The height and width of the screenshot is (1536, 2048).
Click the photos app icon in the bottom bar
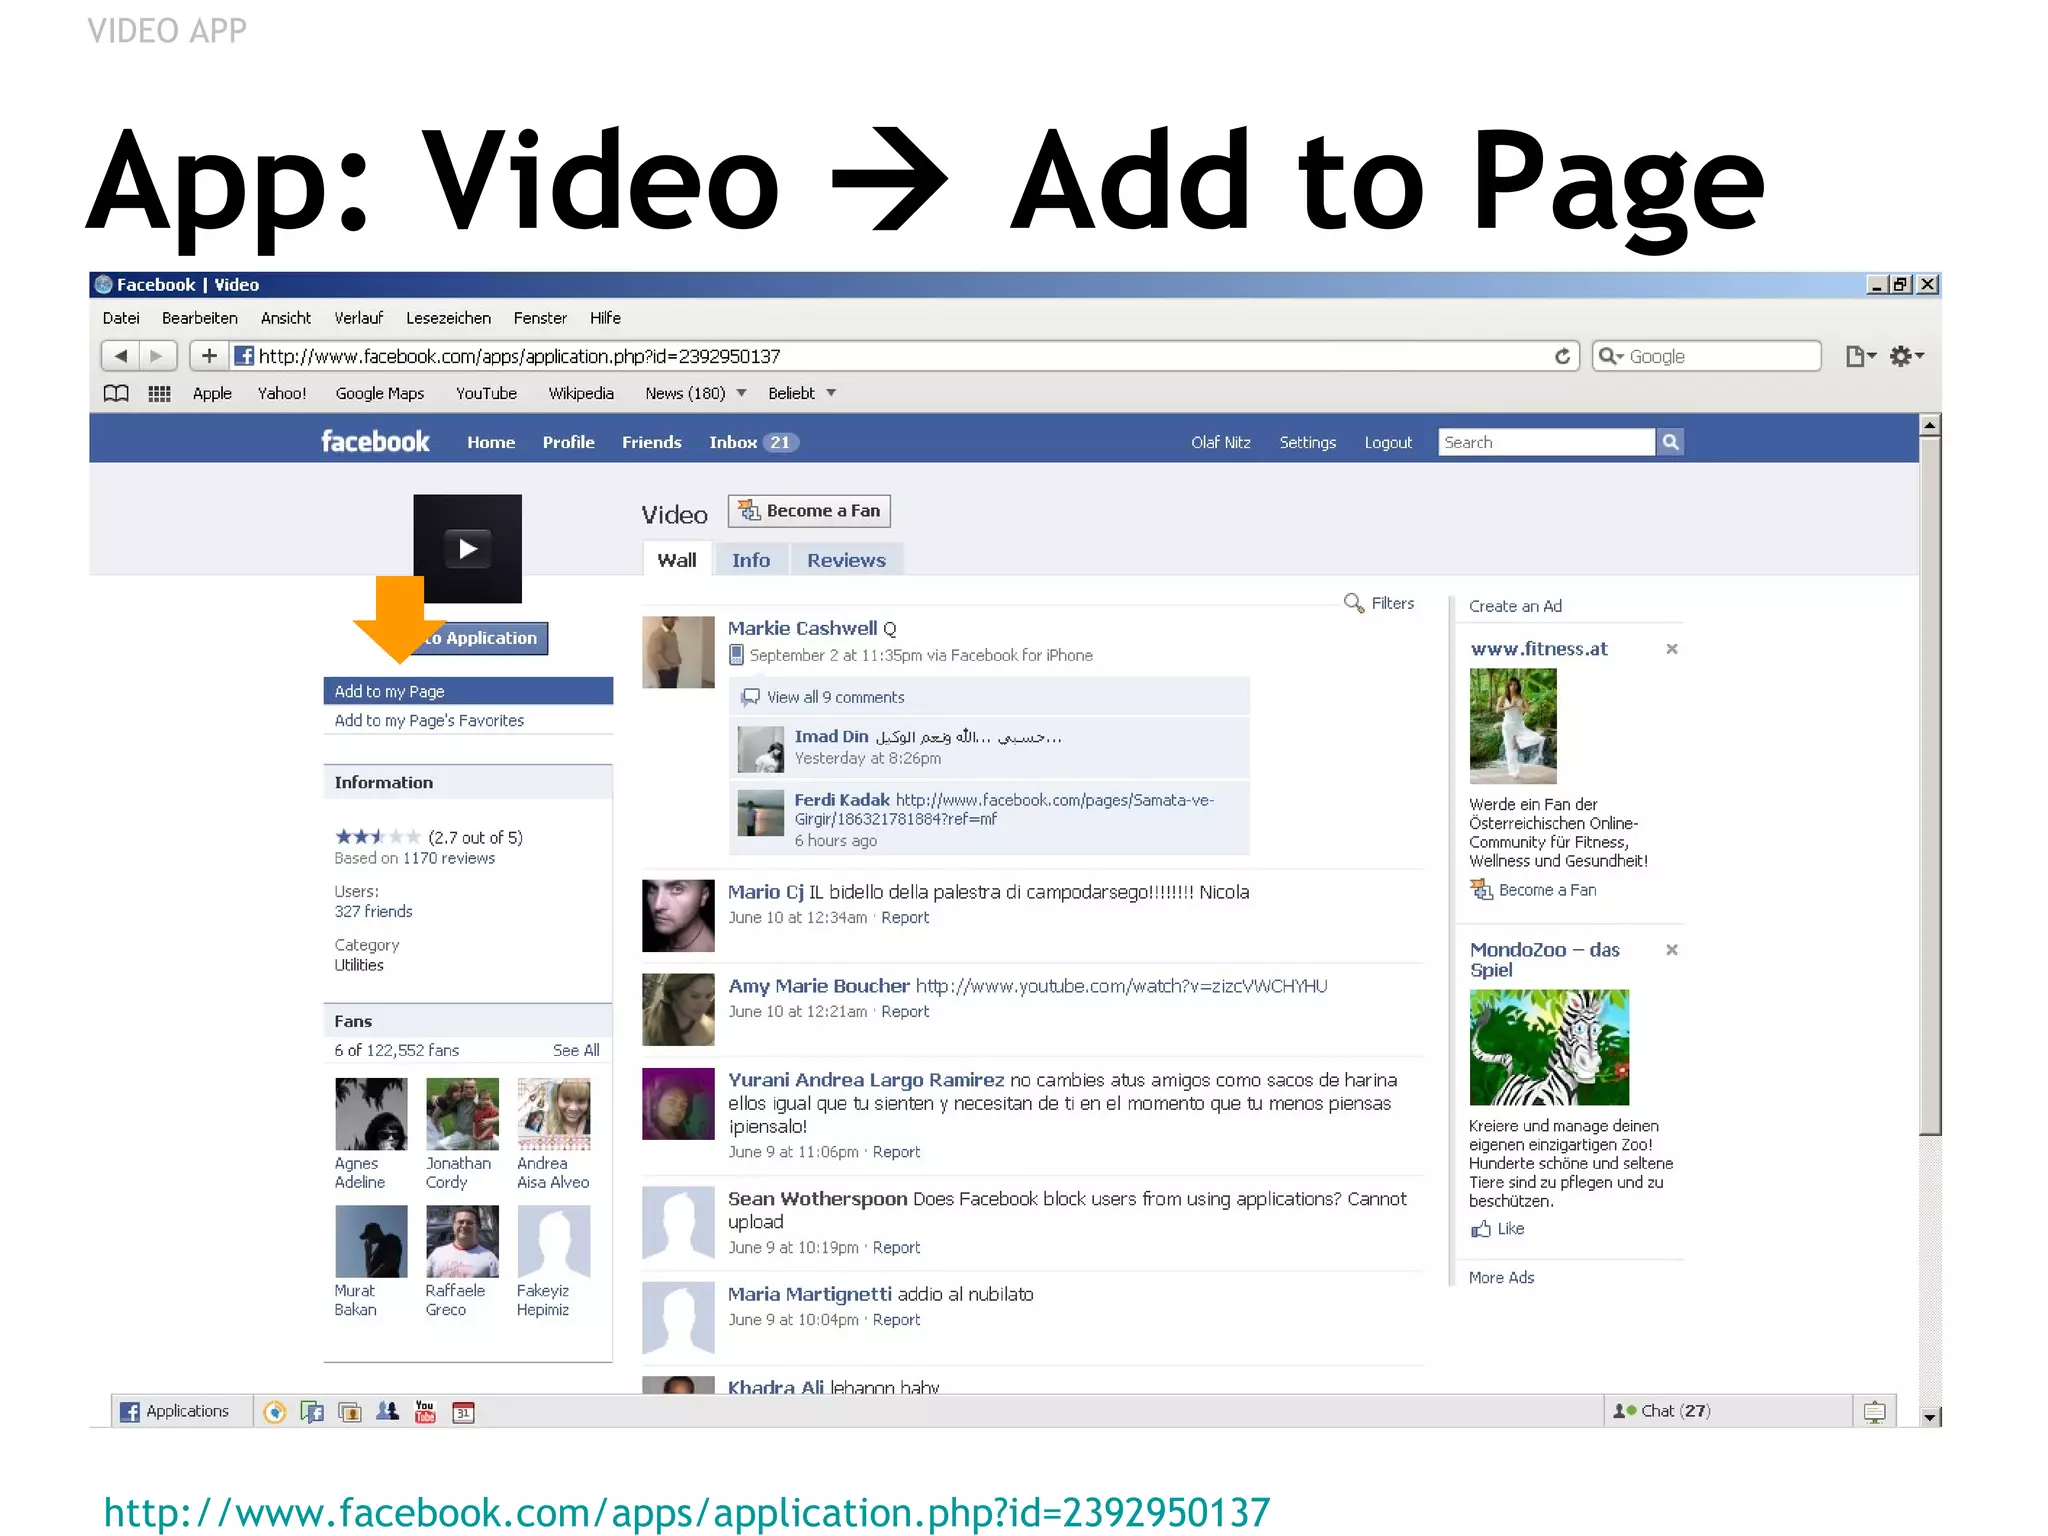(350, 1412)
